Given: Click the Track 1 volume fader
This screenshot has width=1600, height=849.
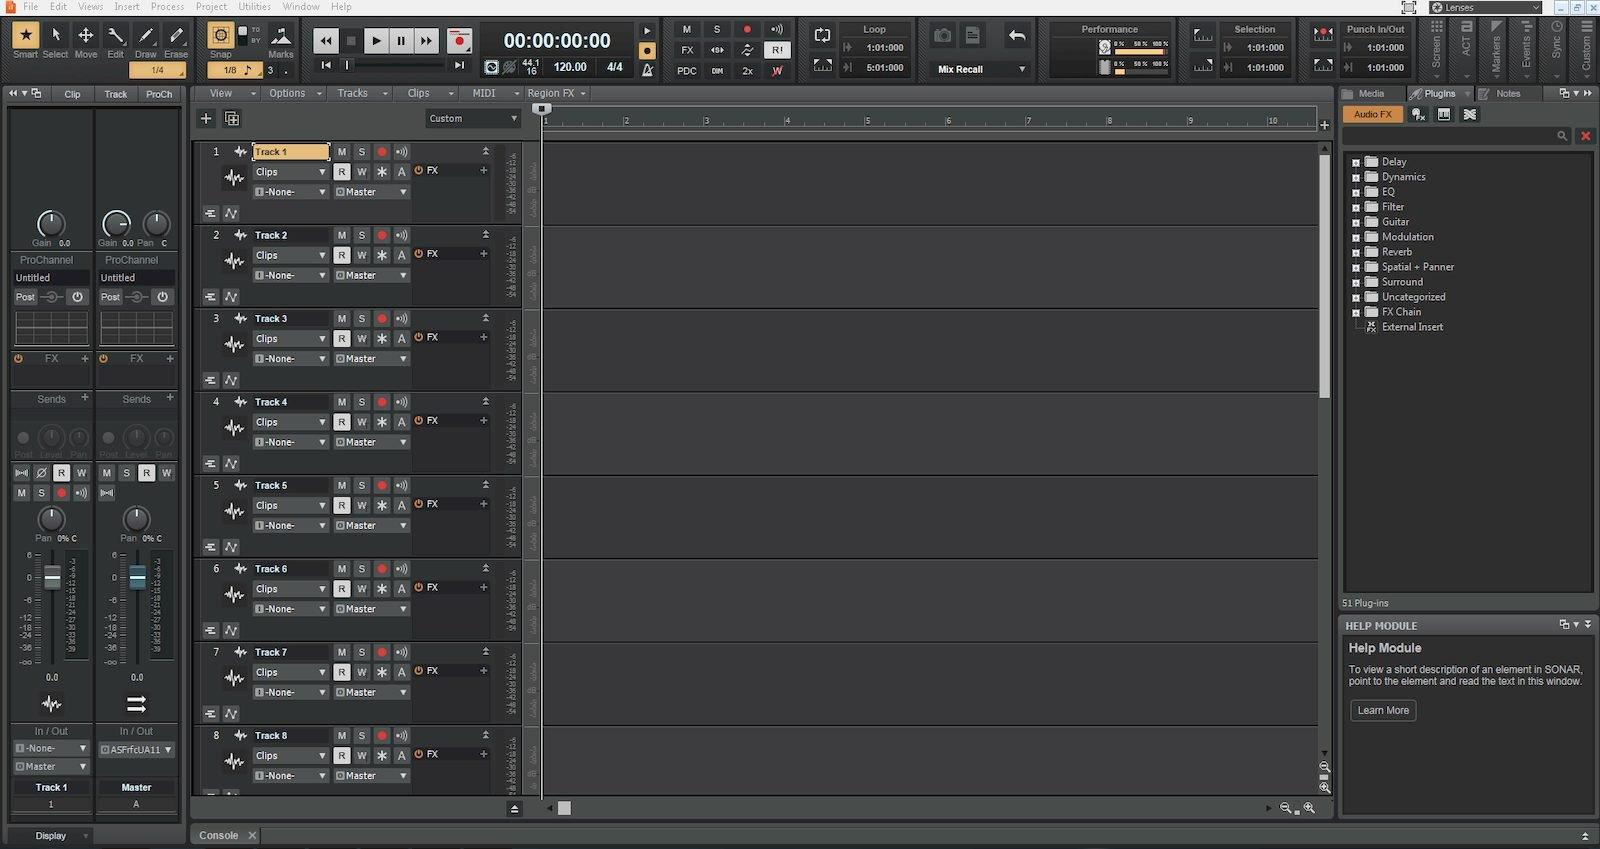Looking at the screenshot, I should tap(52, 577).
